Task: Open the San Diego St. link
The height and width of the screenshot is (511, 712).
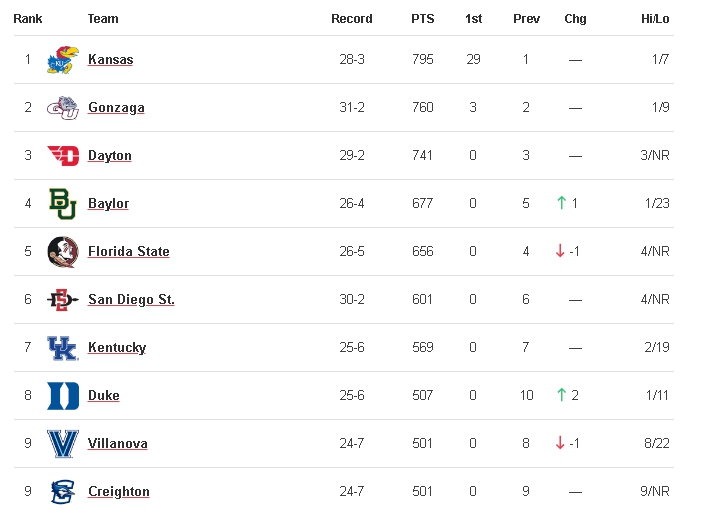Action: pyautogui.click(x=131, y=300)
